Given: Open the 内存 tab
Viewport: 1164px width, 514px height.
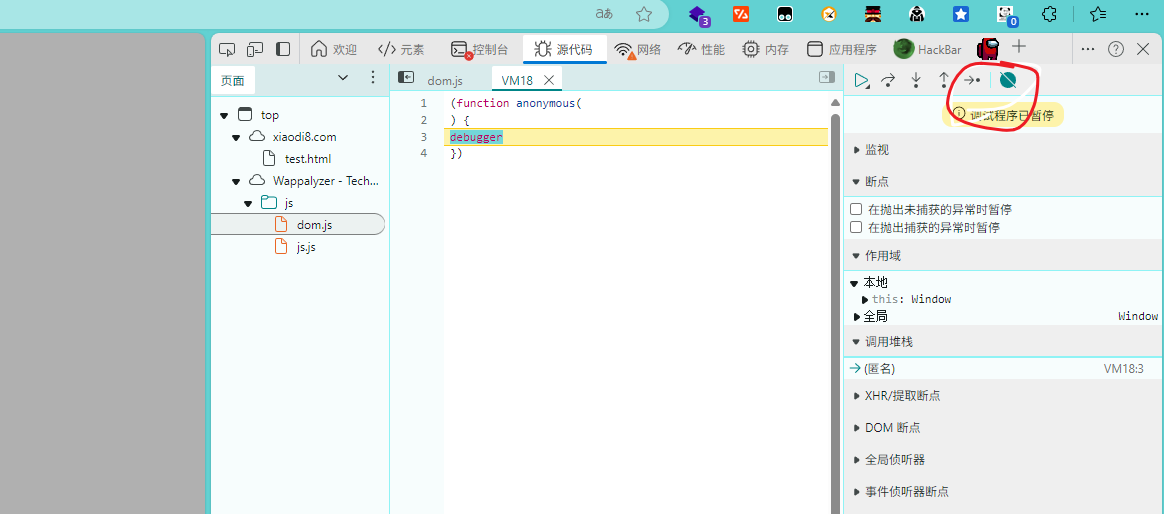Looking at the screenshot, I should click(765, 50).
